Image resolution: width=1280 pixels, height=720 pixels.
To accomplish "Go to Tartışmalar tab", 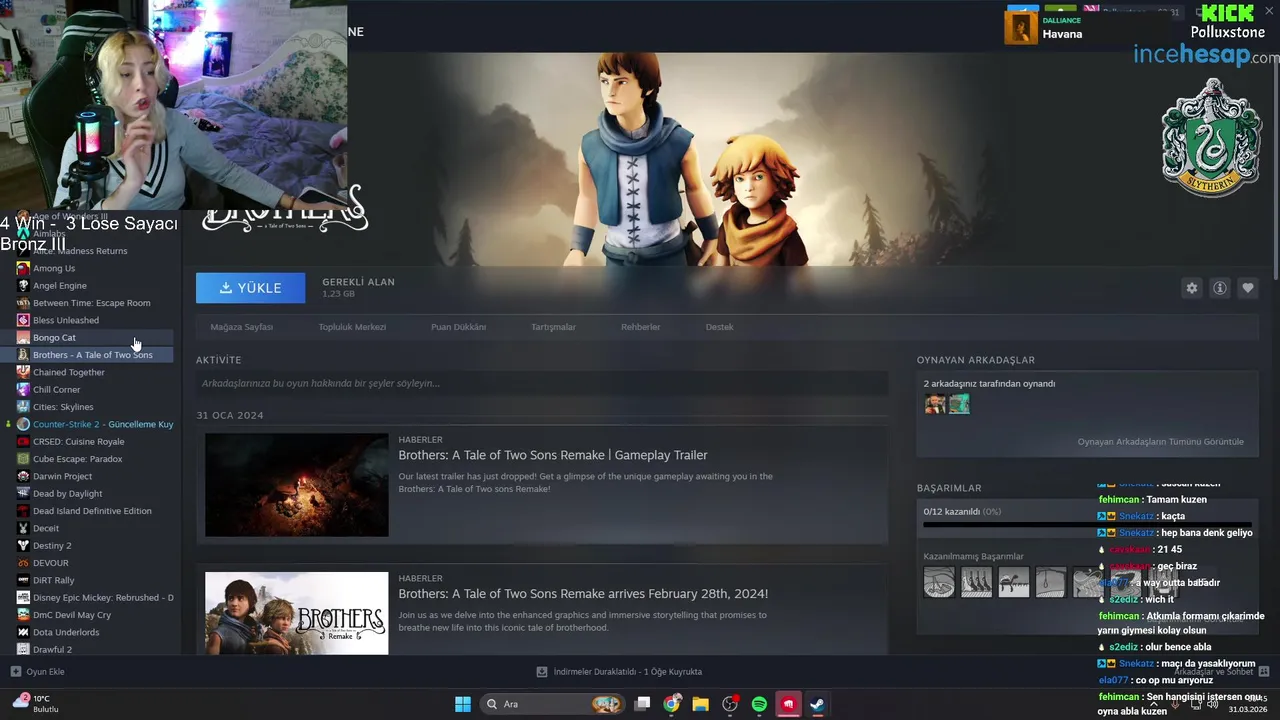I will tap(553, 327).
